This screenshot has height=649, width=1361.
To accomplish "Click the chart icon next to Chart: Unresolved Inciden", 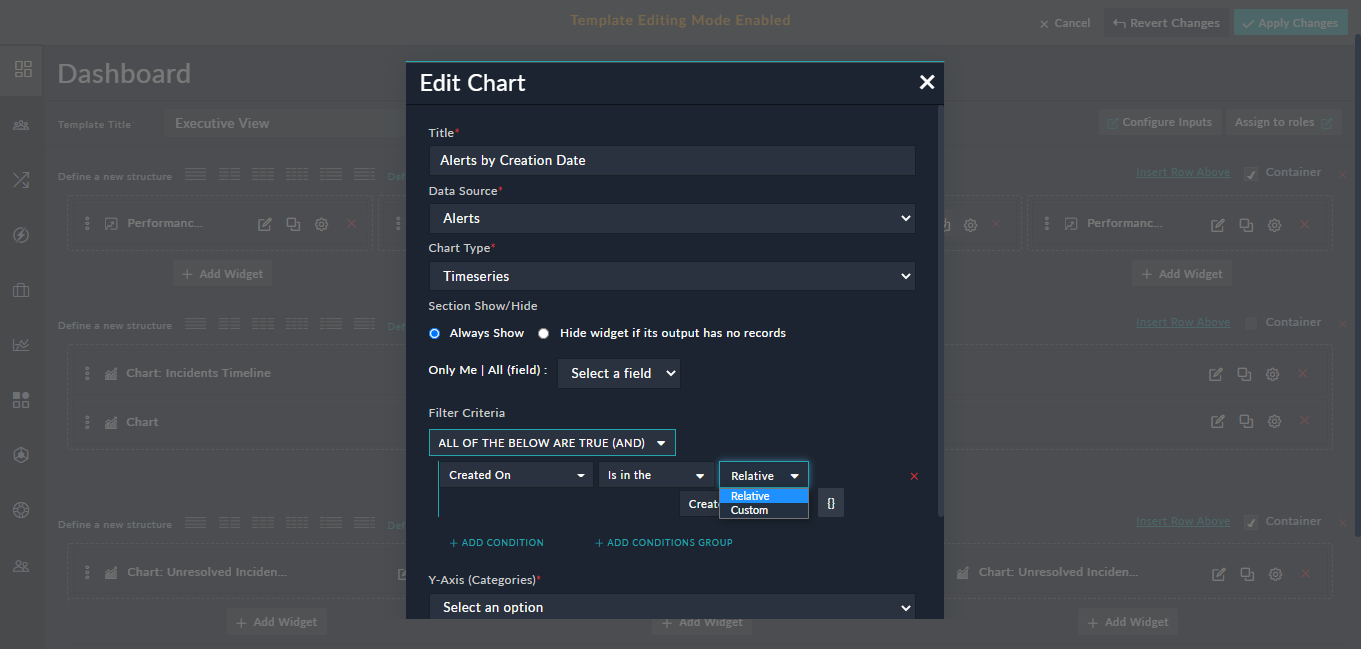I will (962, 572).
